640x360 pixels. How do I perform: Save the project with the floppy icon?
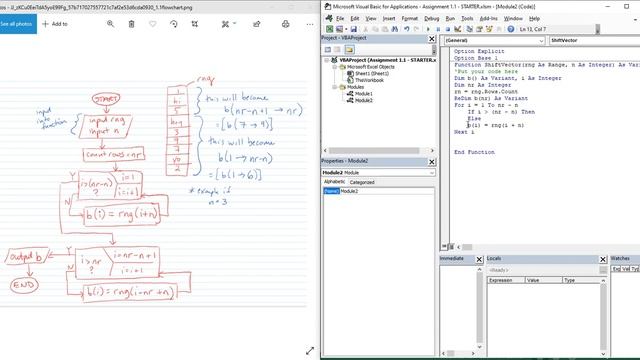point(353,29)
